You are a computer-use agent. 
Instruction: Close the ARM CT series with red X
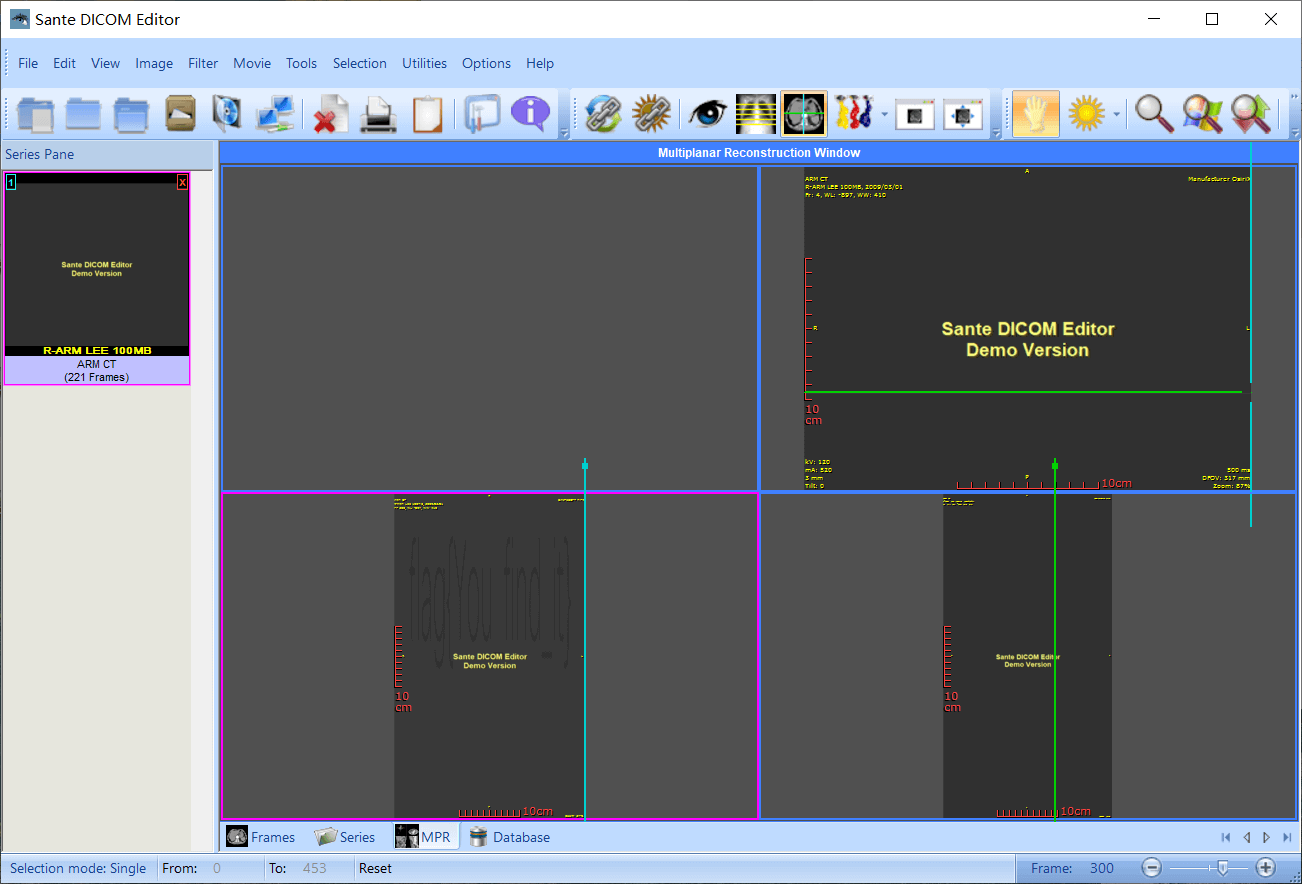pyautogui.click(x=182, y=182)
